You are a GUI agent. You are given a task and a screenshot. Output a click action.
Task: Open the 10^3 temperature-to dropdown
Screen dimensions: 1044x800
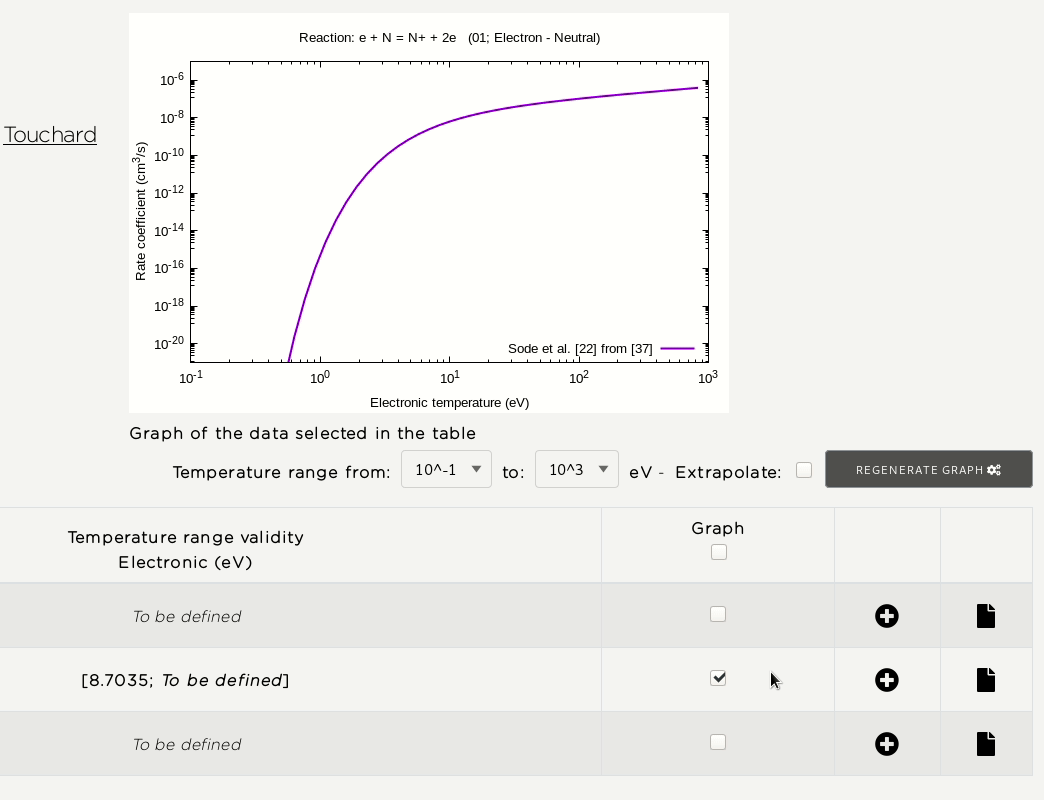(576, 469)
